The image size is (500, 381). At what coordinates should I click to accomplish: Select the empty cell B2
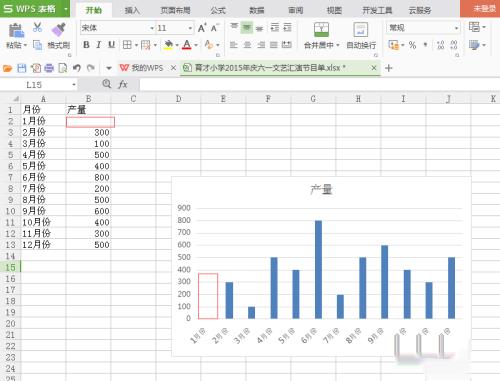click(x=90, y=122)
